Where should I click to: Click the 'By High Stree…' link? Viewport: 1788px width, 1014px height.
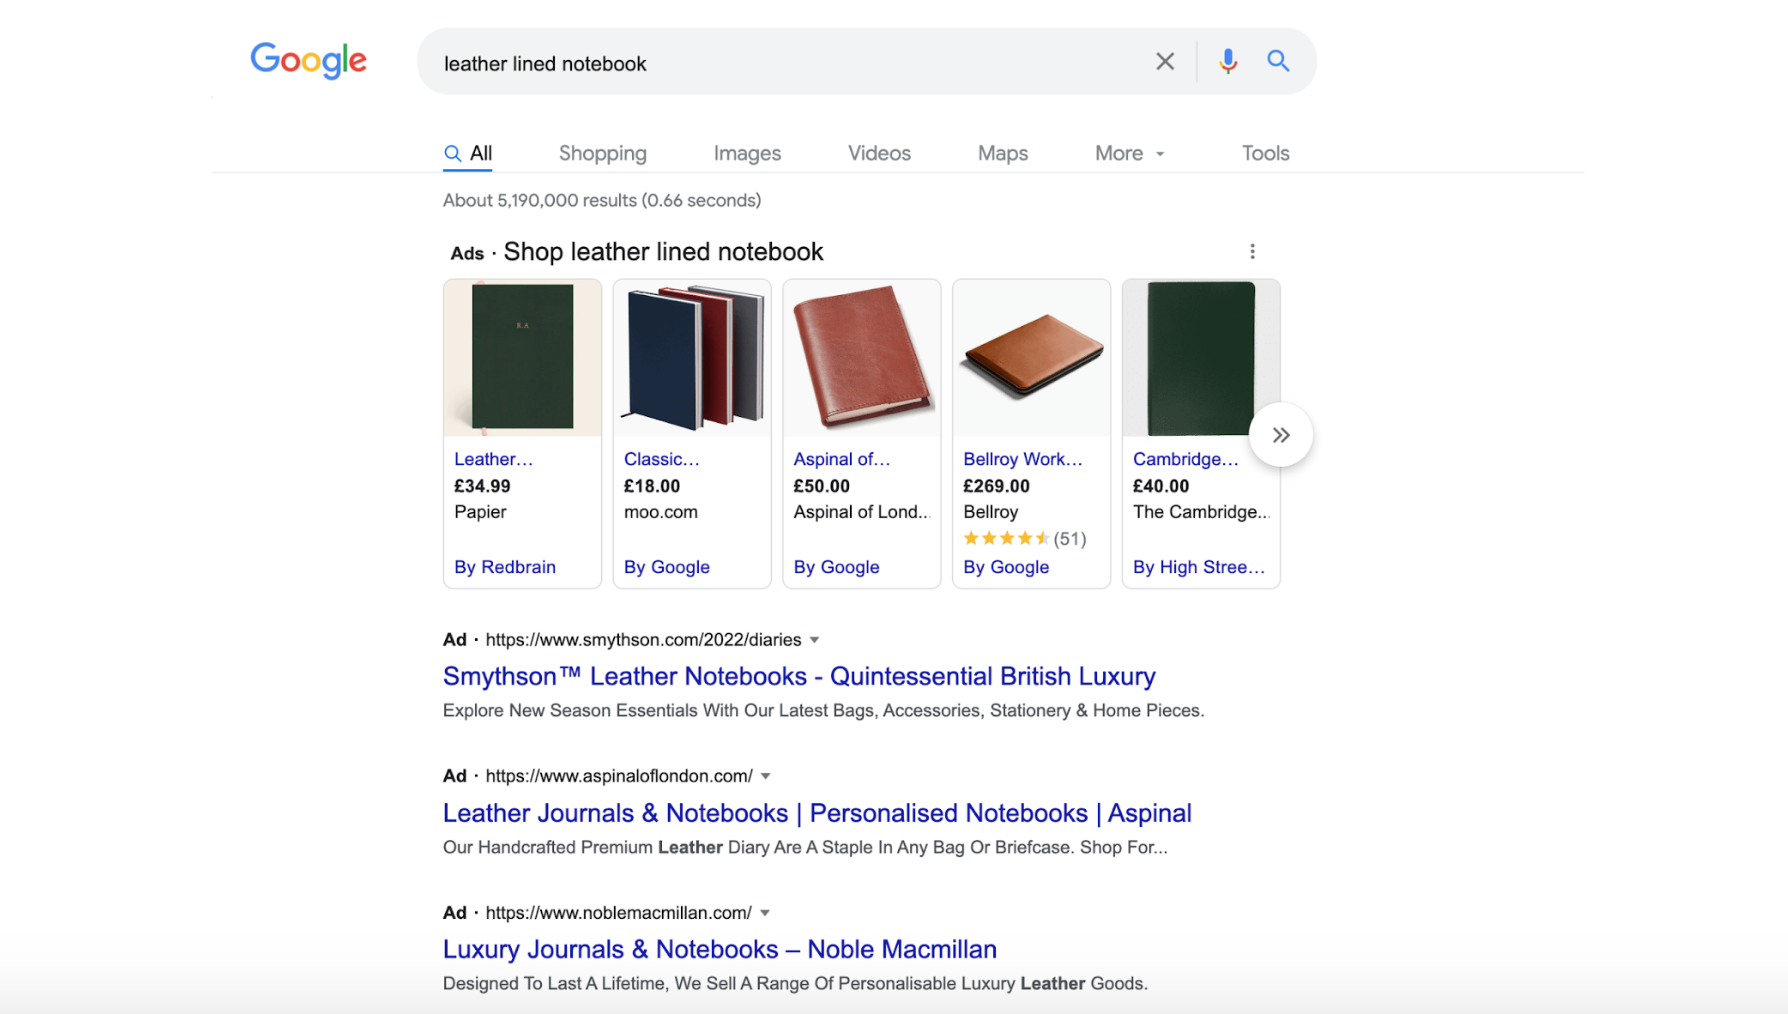pos(1199,567)
